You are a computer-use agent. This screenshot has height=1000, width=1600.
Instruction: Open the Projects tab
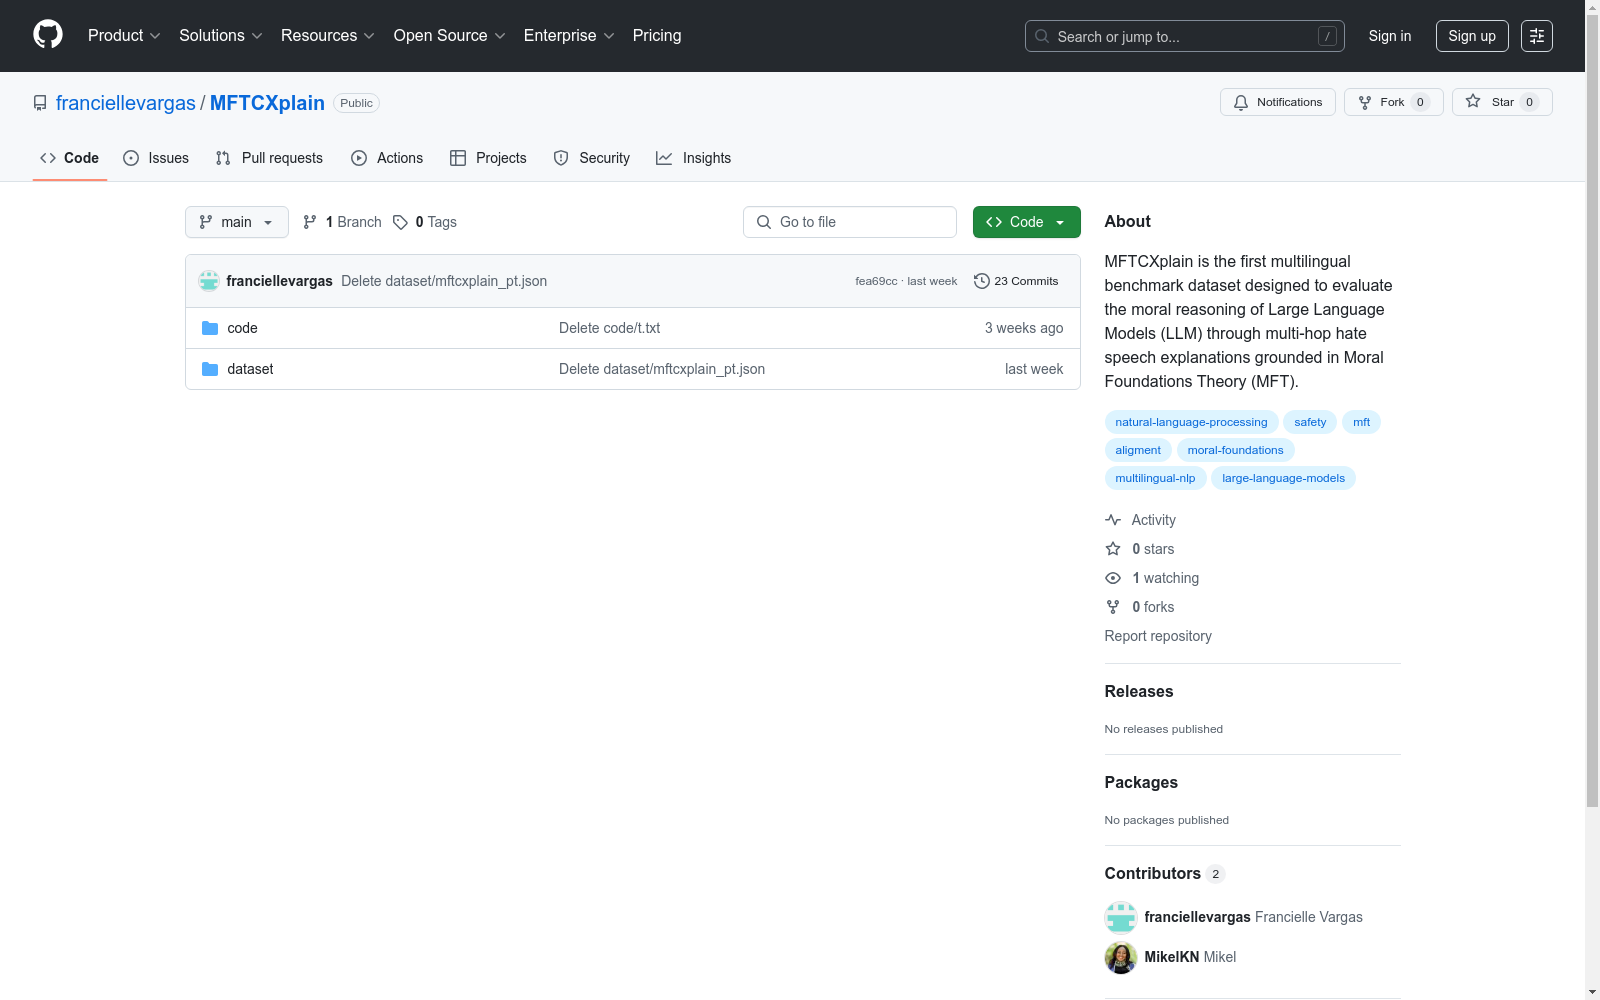click(x=488, y=158)
